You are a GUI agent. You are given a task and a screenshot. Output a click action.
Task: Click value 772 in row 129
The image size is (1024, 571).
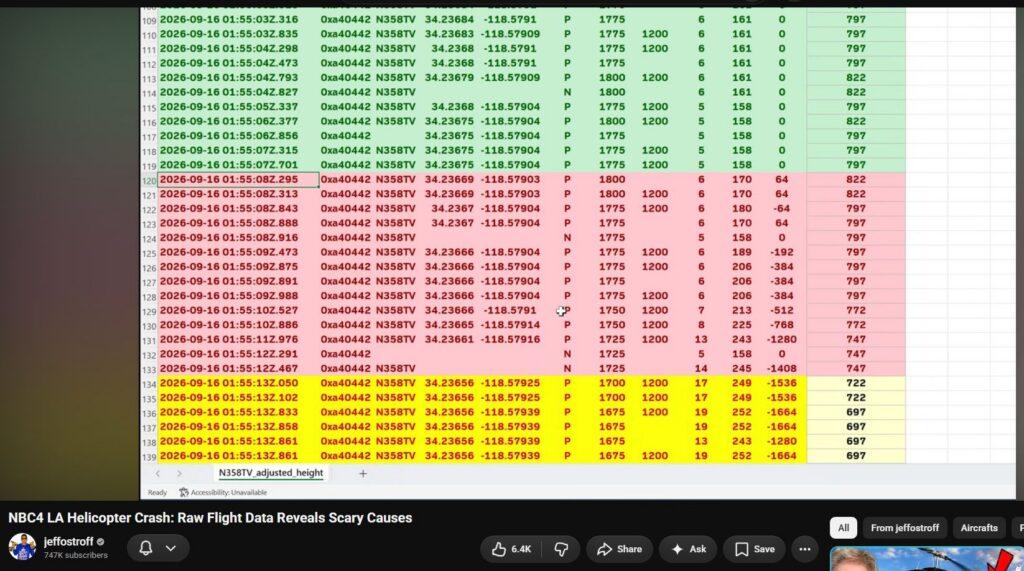tap(856, 310)
